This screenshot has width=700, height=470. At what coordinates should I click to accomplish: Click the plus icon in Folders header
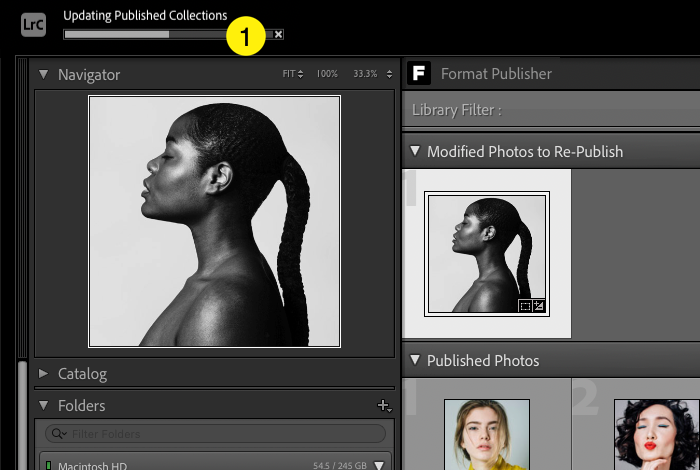pyautogui.click(x=383, y=406)
